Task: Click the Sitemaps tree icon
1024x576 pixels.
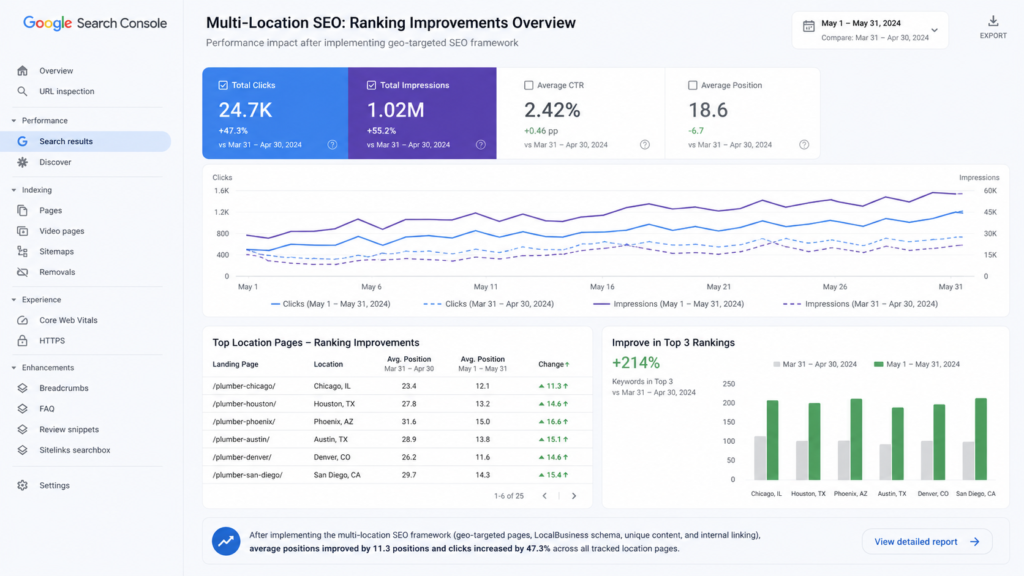Action: click(22, 251)
